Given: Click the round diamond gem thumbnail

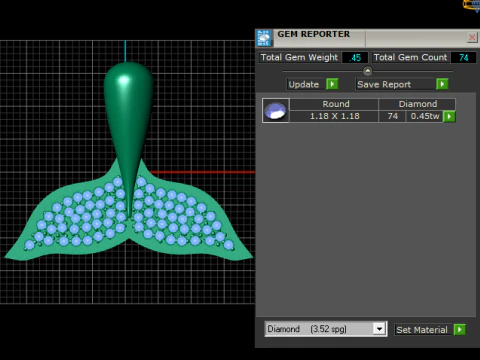Looking at the screenshot, I should (x=276, y=111).
